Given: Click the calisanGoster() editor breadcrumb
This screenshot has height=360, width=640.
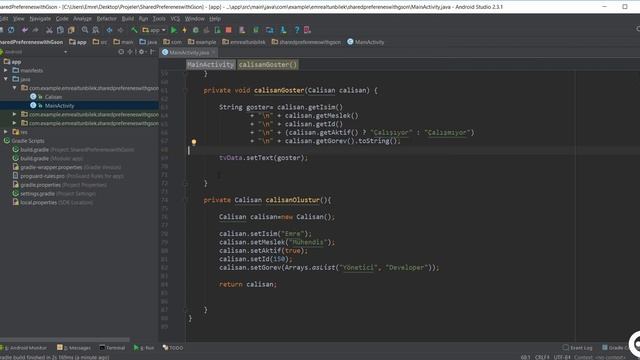Looking at the screenshot, I should coord(268,64).
